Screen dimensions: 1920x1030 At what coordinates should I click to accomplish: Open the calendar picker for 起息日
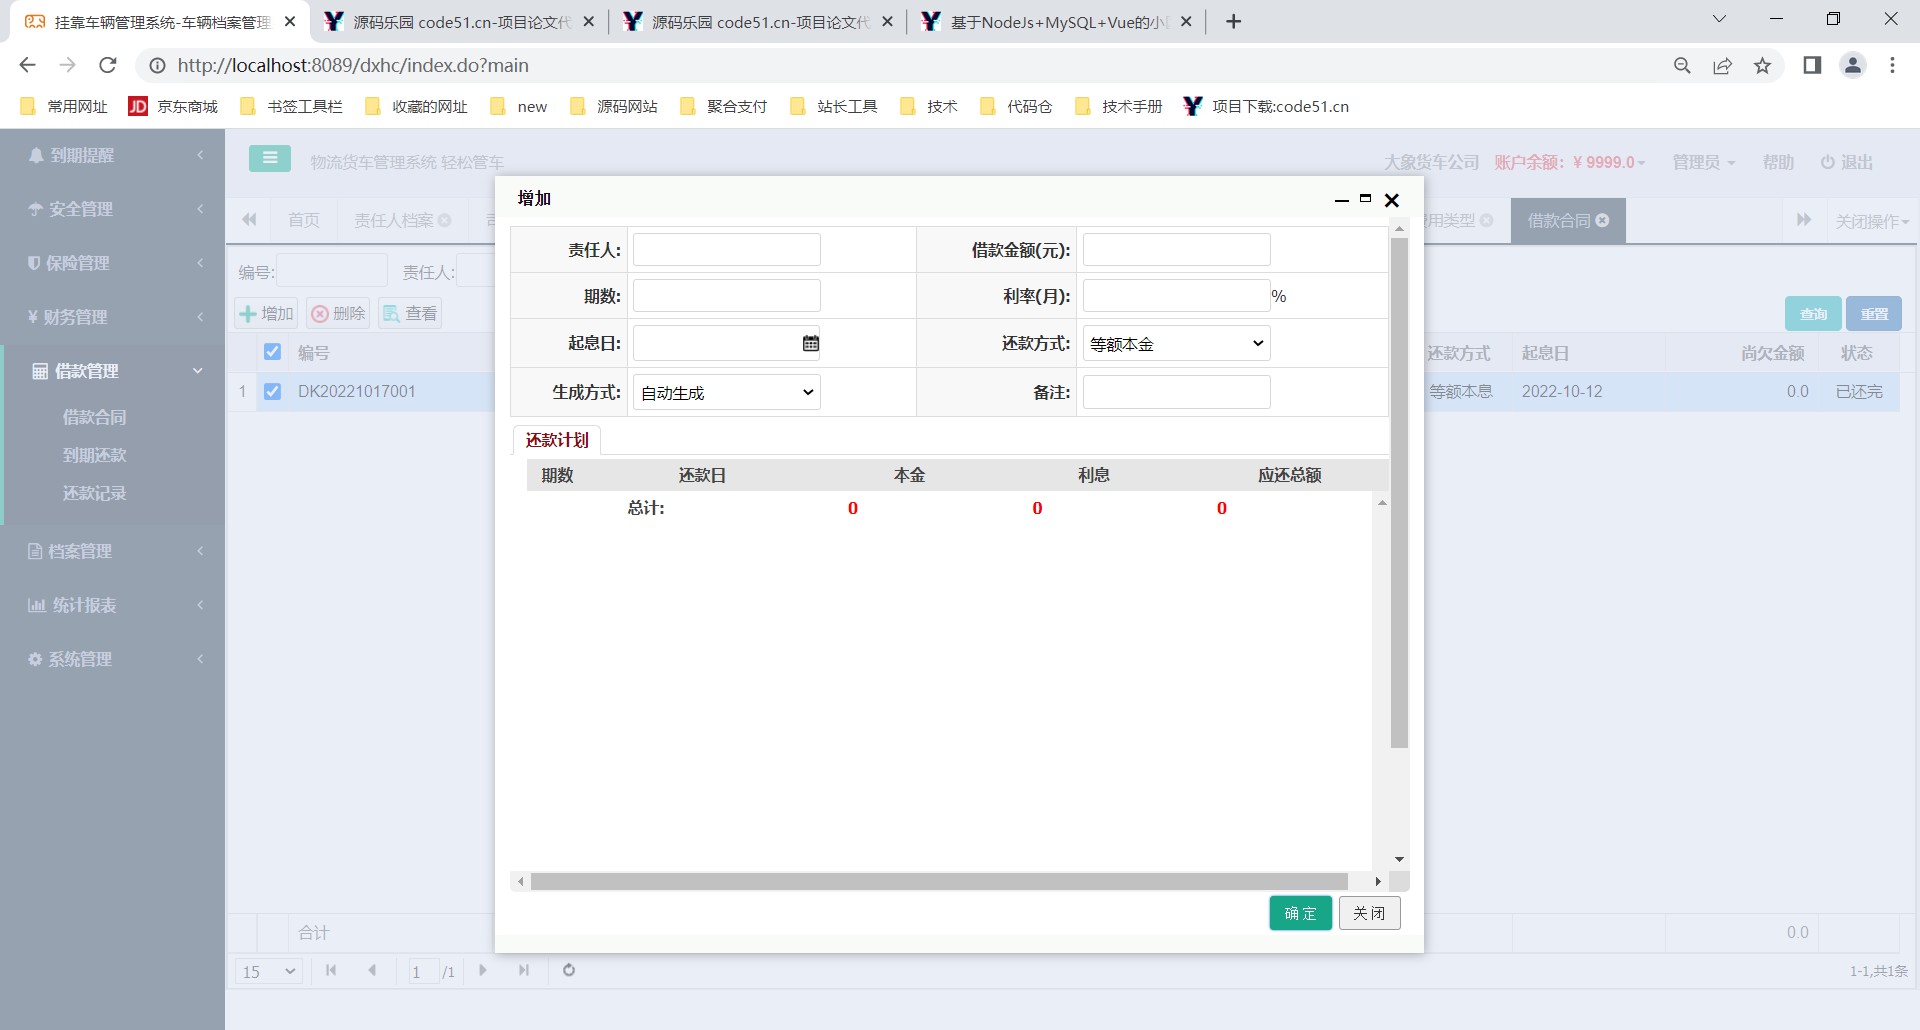810,343
